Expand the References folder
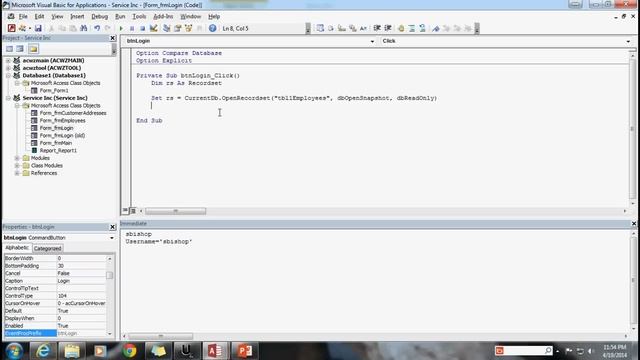640x360 pixels. pos(17,173)
